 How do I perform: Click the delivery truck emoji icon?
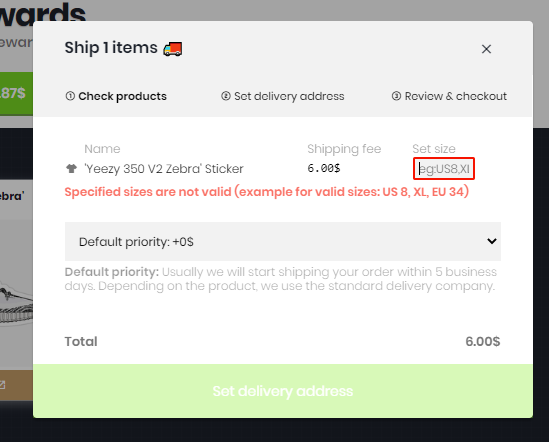point(173,48)
